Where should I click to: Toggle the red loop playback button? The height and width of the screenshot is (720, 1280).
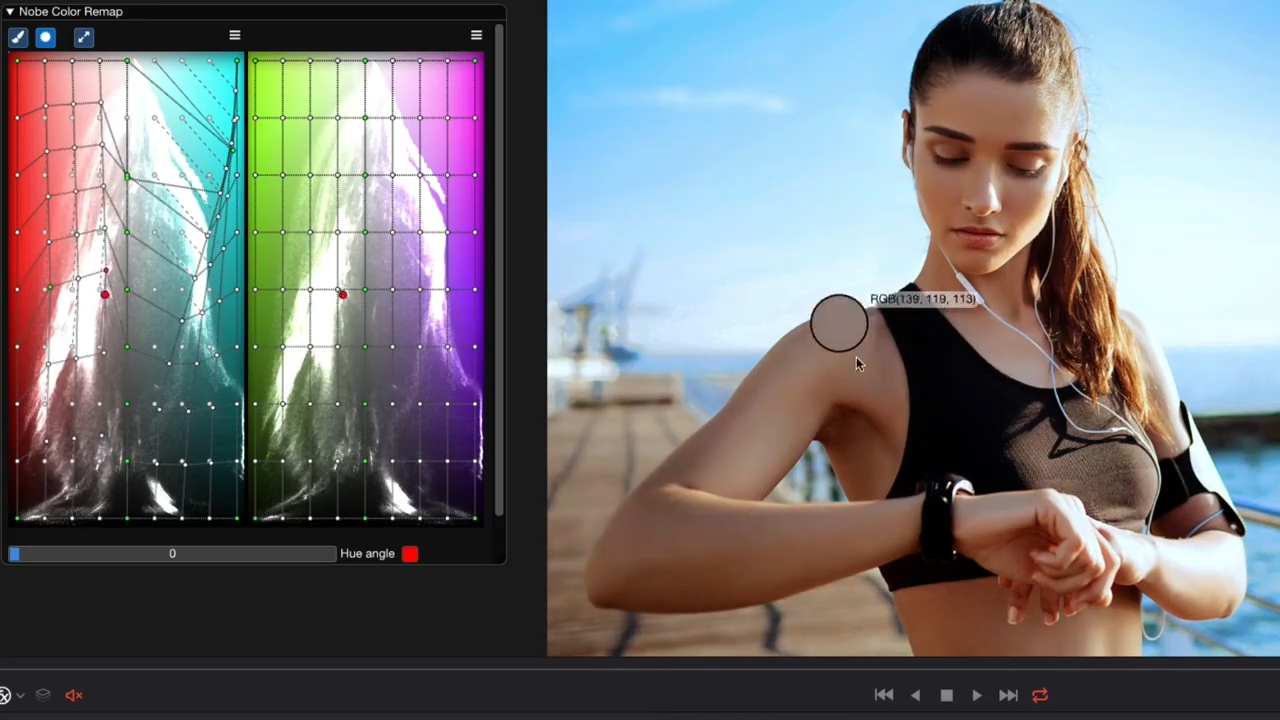click(1040, 695)
